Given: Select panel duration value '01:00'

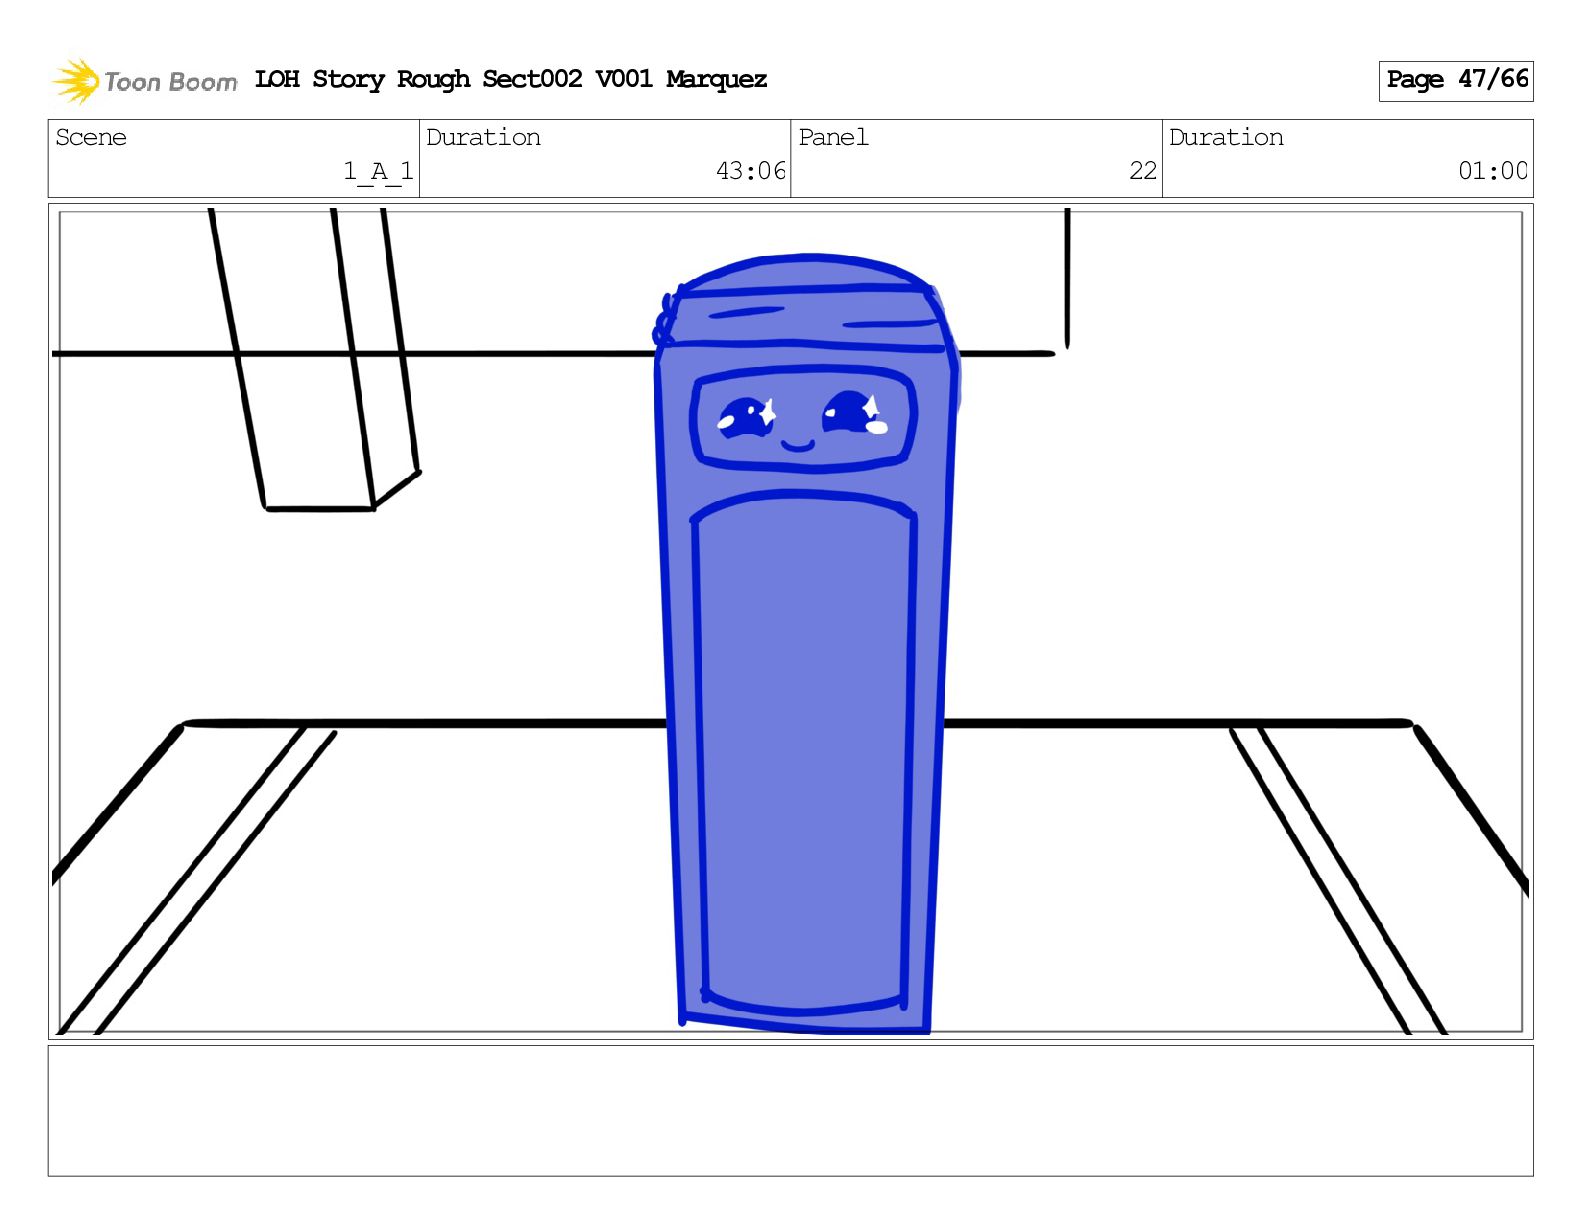Looking at the screenshot, I should click(1493, 171).
